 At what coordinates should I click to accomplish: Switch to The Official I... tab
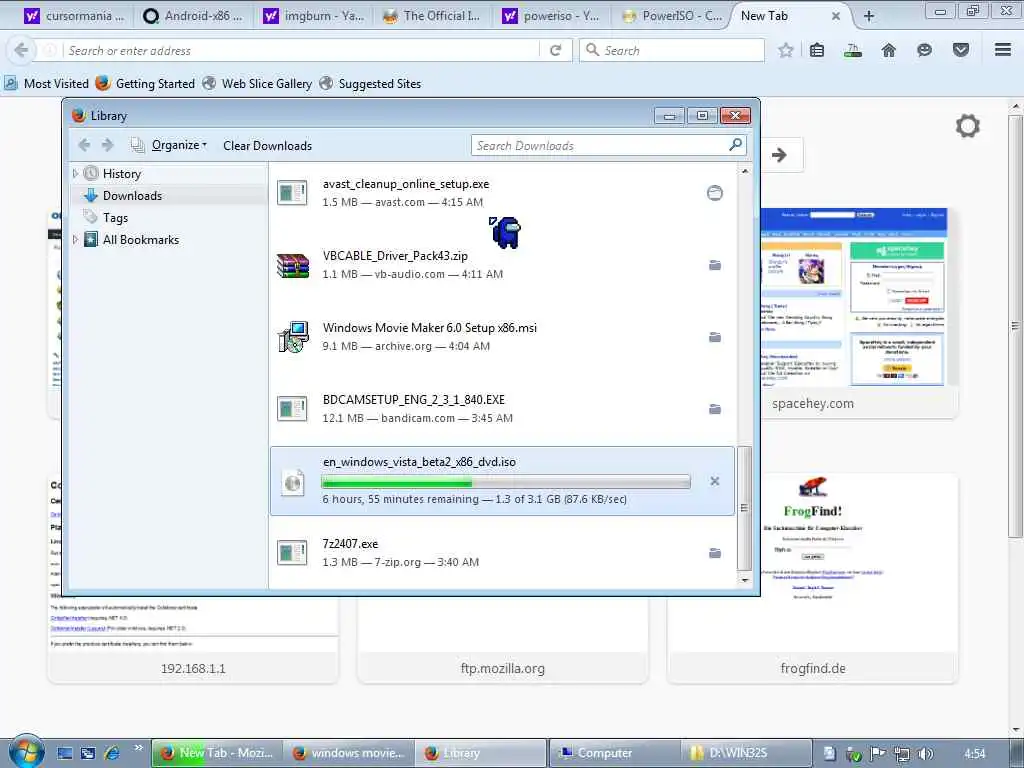pyautogui.click(x=432, y=16)
